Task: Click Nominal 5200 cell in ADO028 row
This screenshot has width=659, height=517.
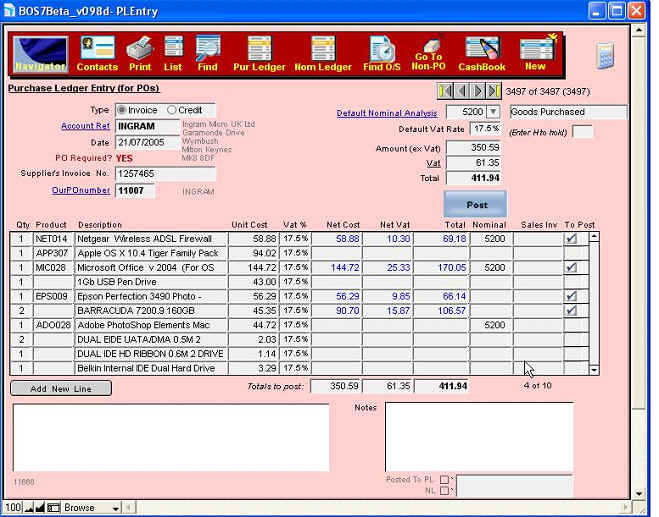Action: 490,325
